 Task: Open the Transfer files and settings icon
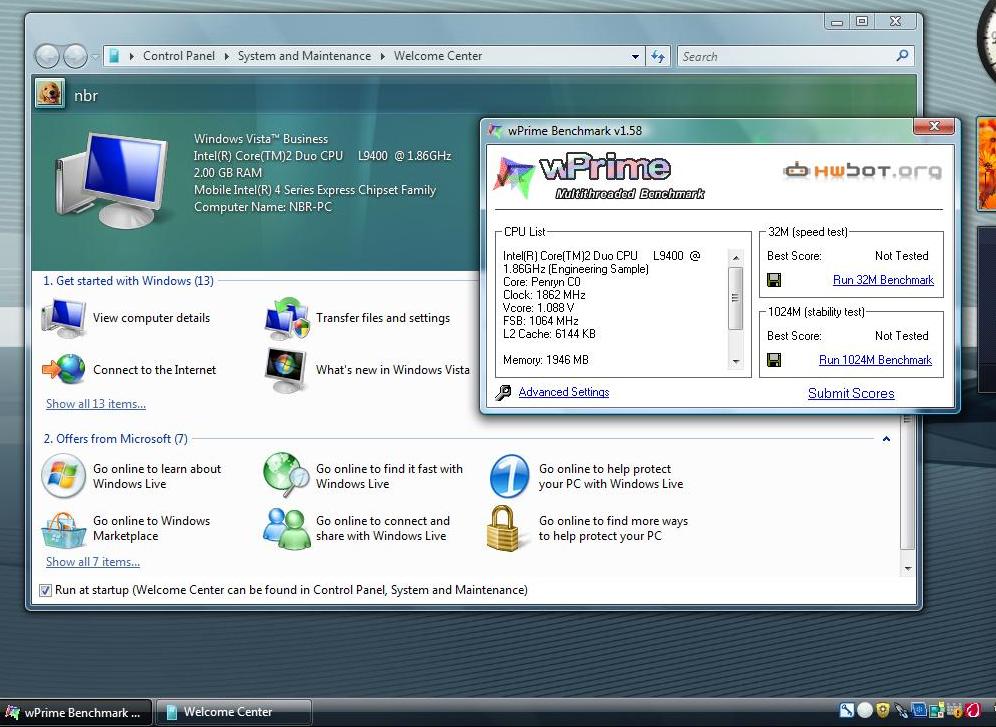(287, 317)
